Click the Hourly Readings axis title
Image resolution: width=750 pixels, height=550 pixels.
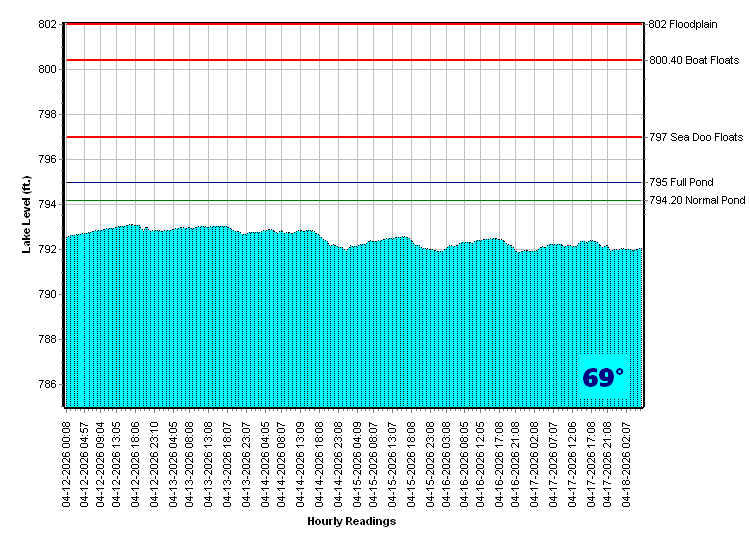(x=351, y=522)
